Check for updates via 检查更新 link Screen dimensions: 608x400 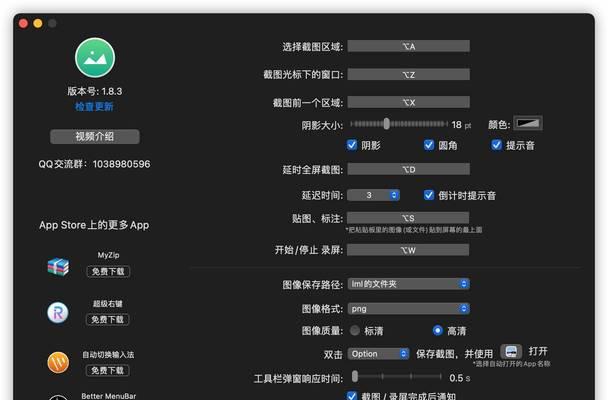[x=94, y=107]
